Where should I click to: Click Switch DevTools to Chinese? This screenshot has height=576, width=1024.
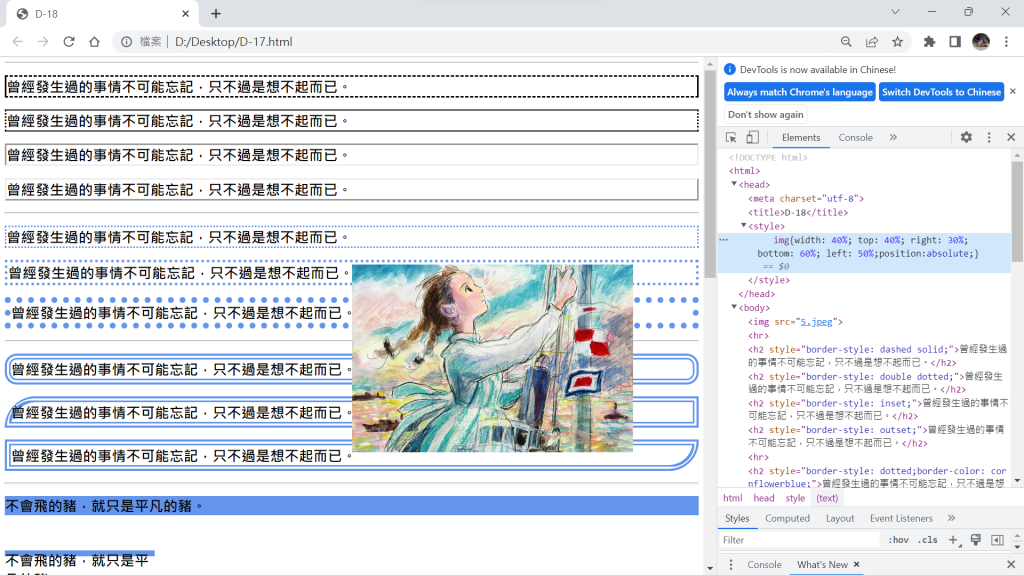click(x=941, y=92)
